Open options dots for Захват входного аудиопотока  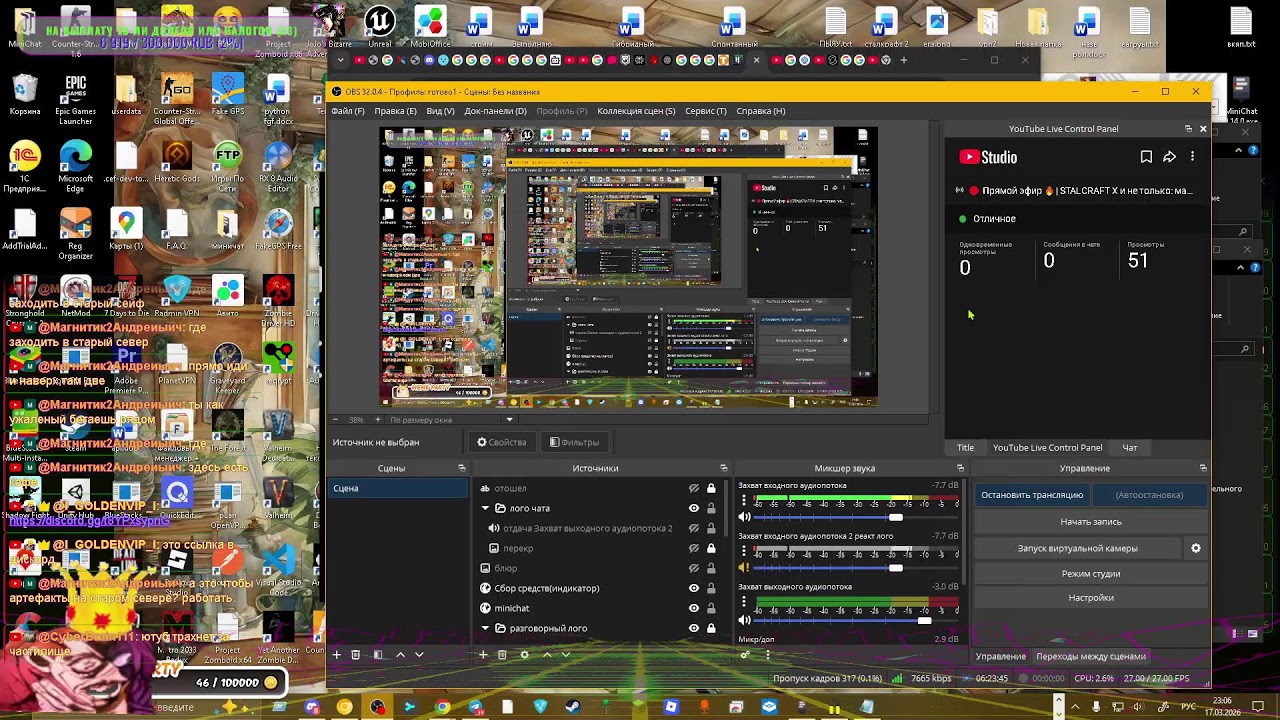coord(743,501)
